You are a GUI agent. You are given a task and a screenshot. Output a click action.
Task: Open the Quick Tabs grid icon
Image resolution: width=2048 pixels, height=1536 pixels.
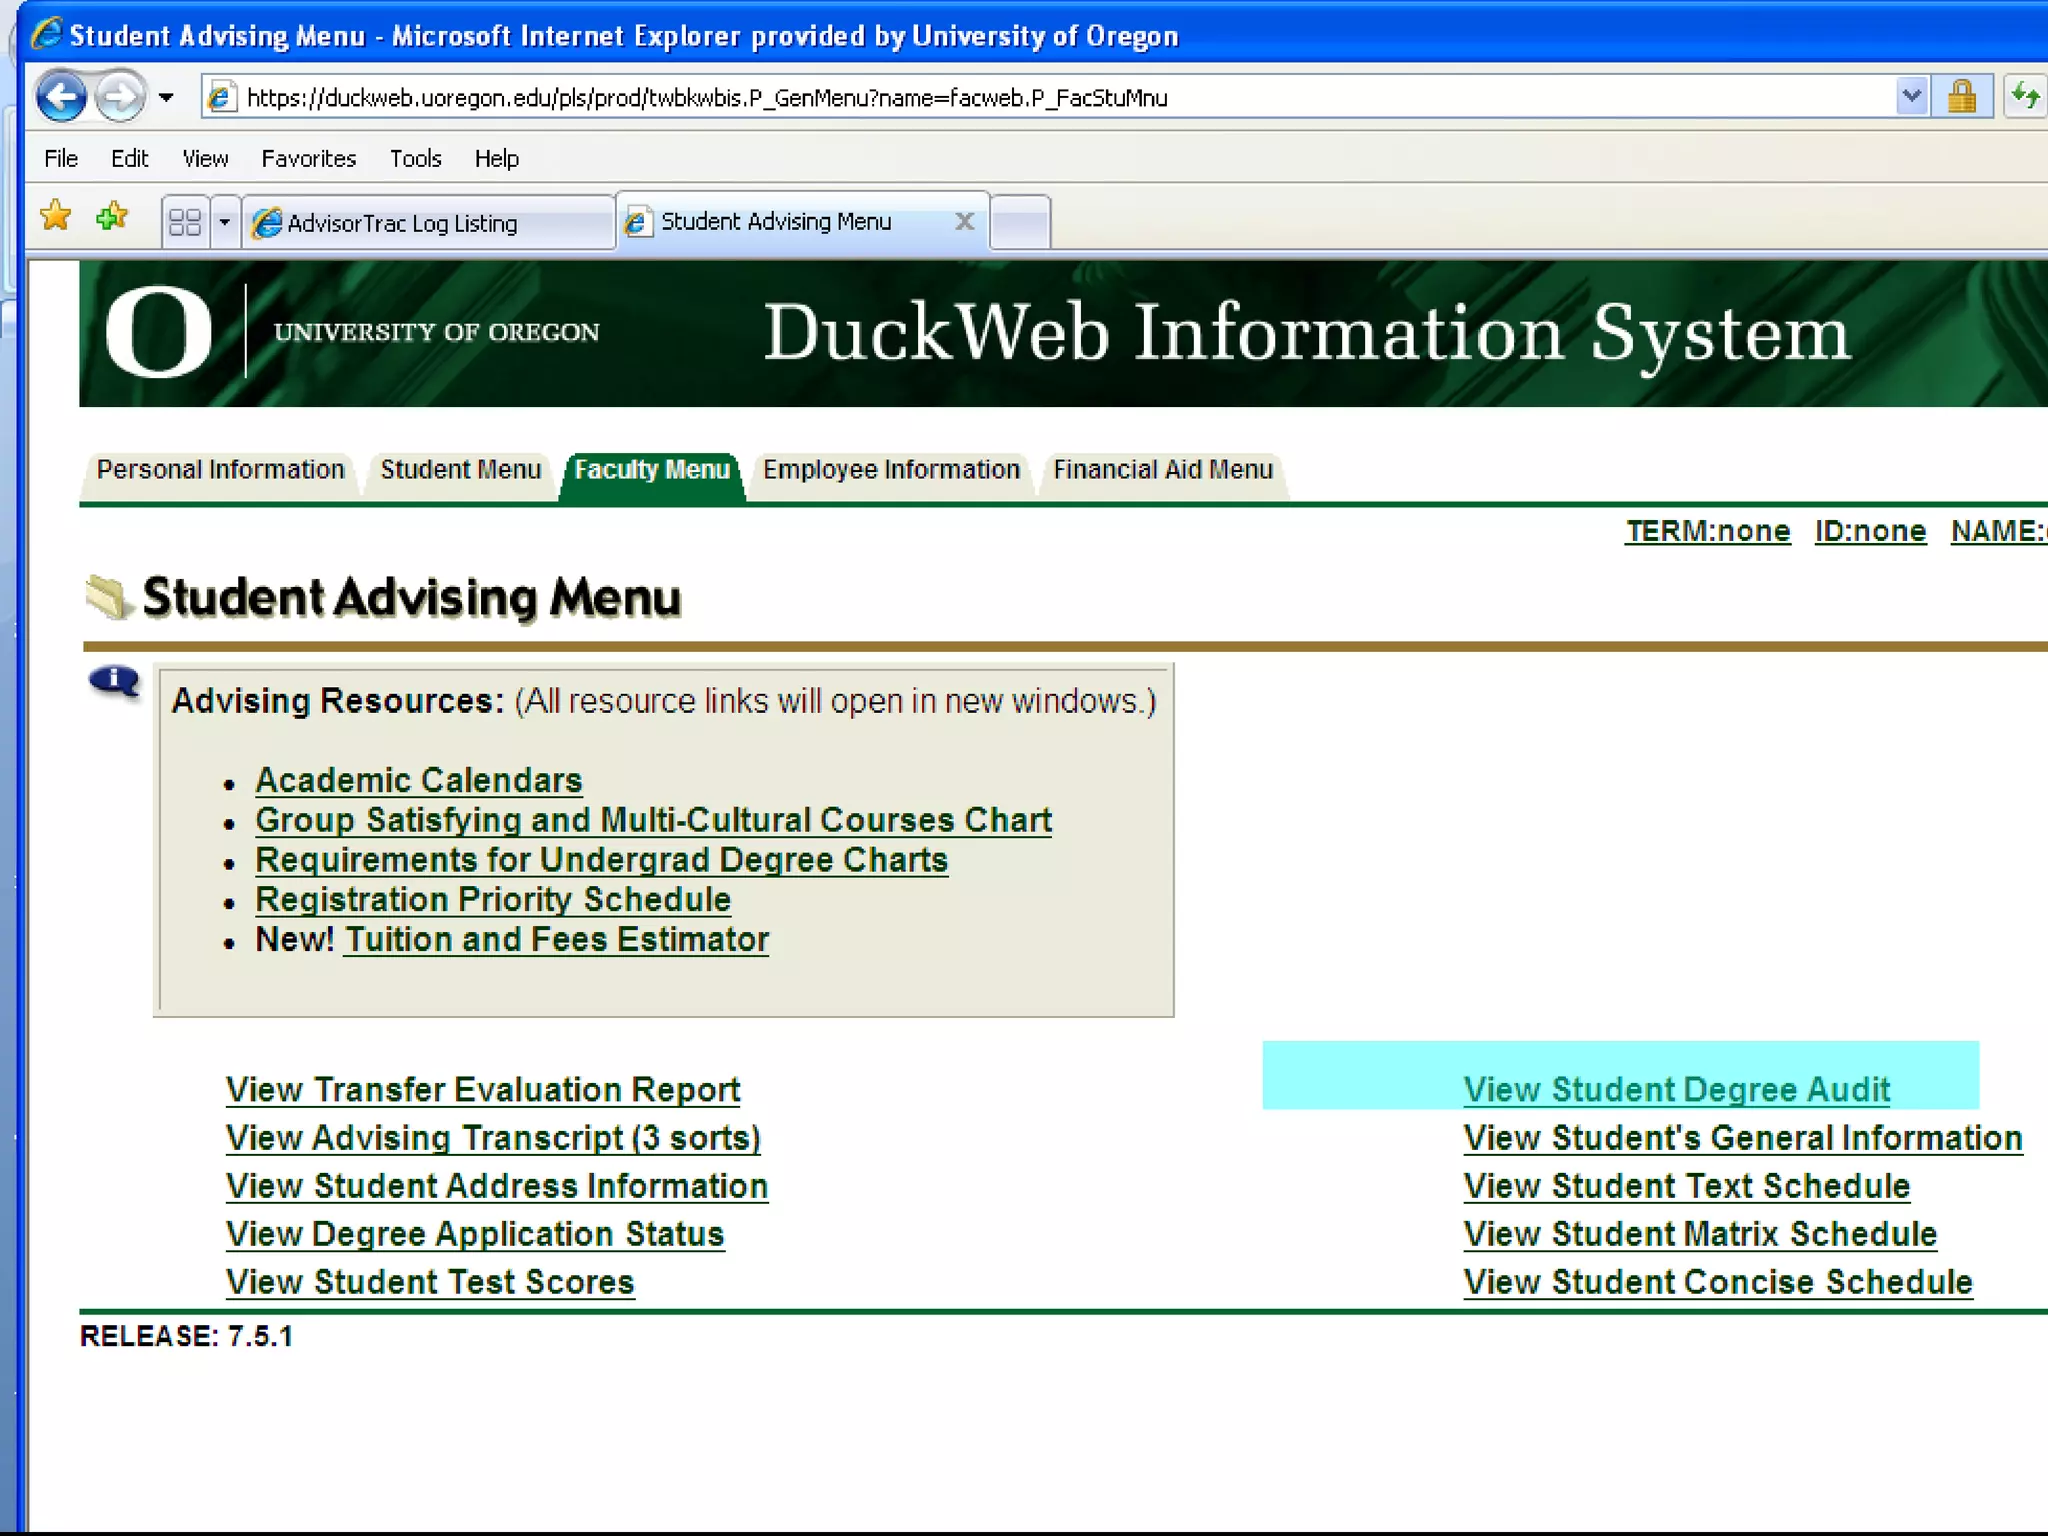pyautogui.click(x=185, y=222)
